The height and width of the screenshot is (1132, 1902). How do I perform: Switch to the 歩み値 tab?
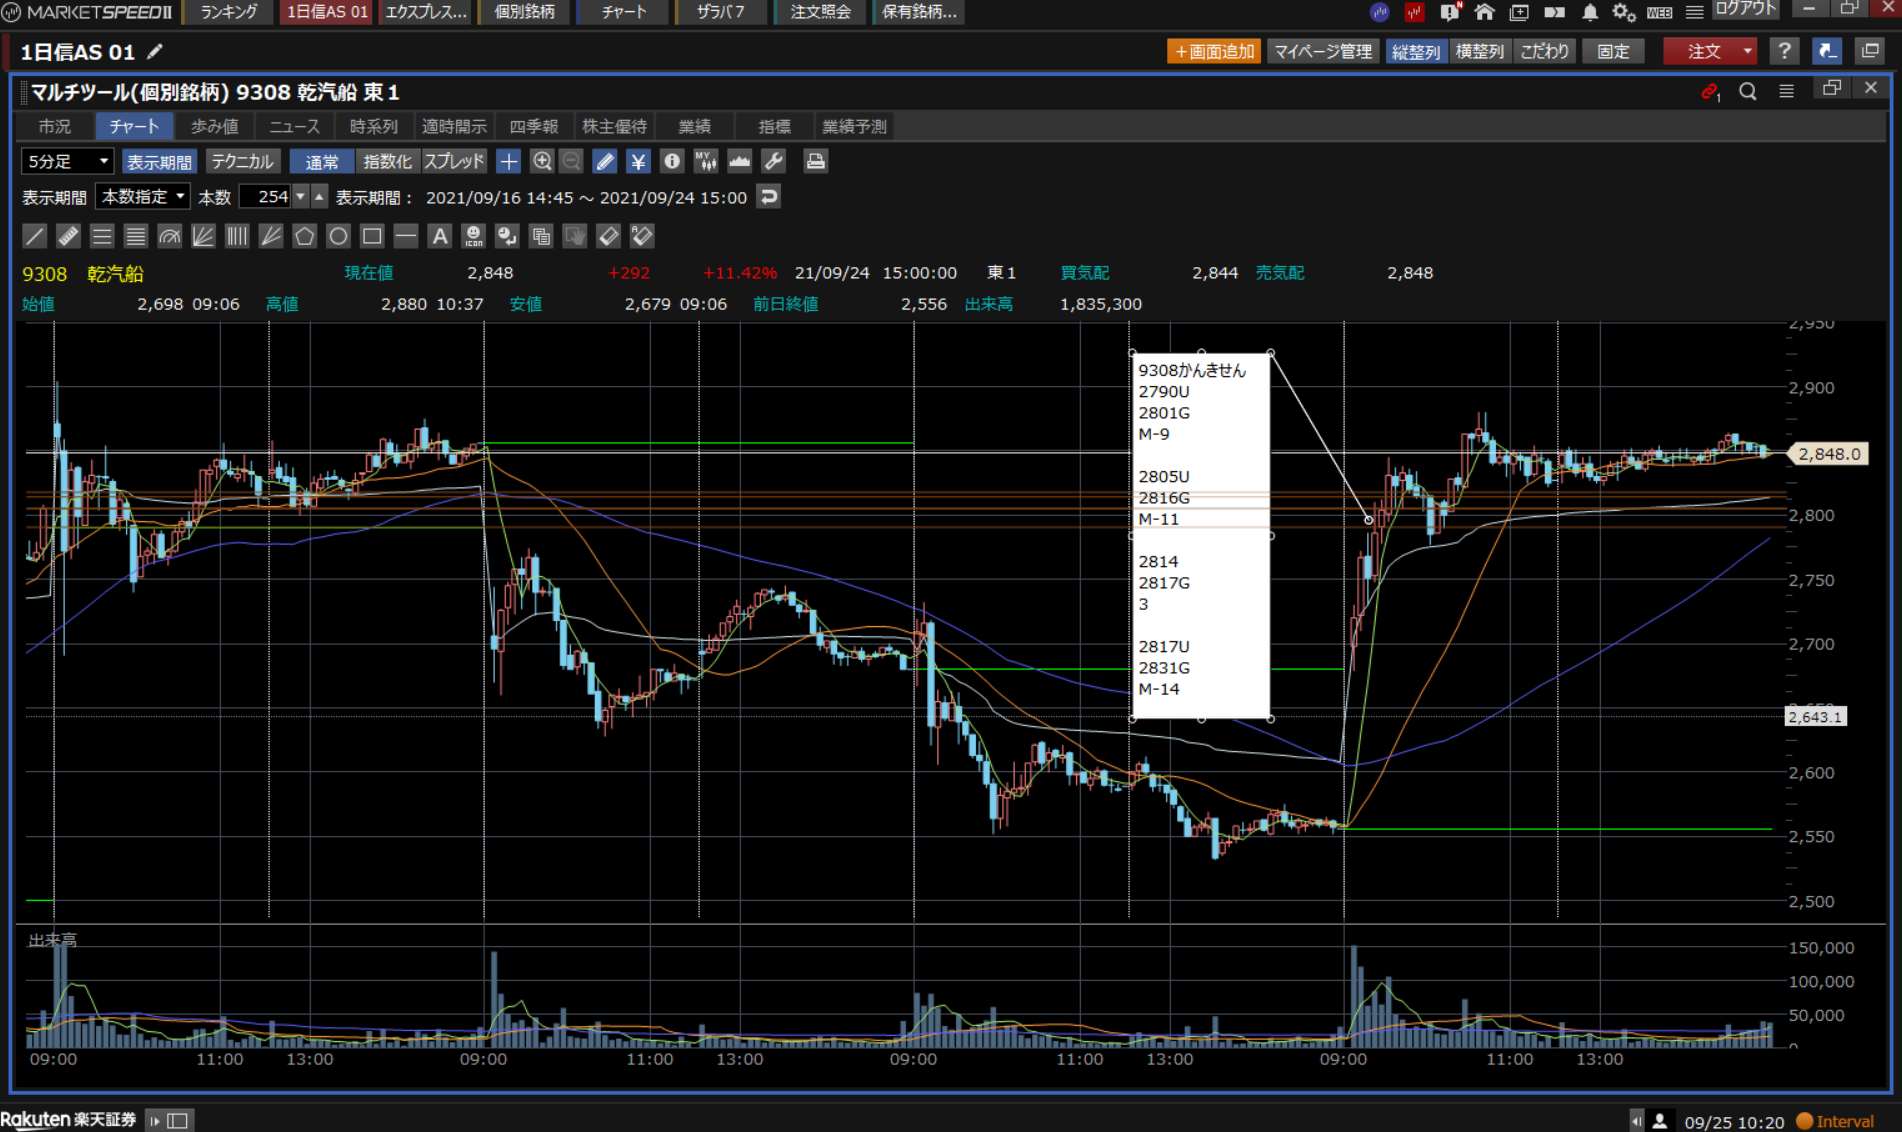pyautogui.click(x=214, y=126)
